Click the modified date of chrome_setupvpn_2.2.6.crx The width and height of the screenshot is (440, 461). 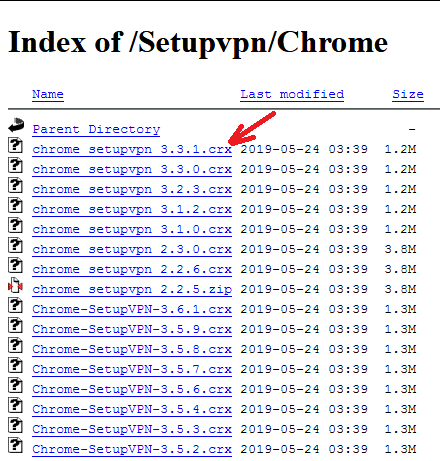pyautogui.click(x=304, y=269)
